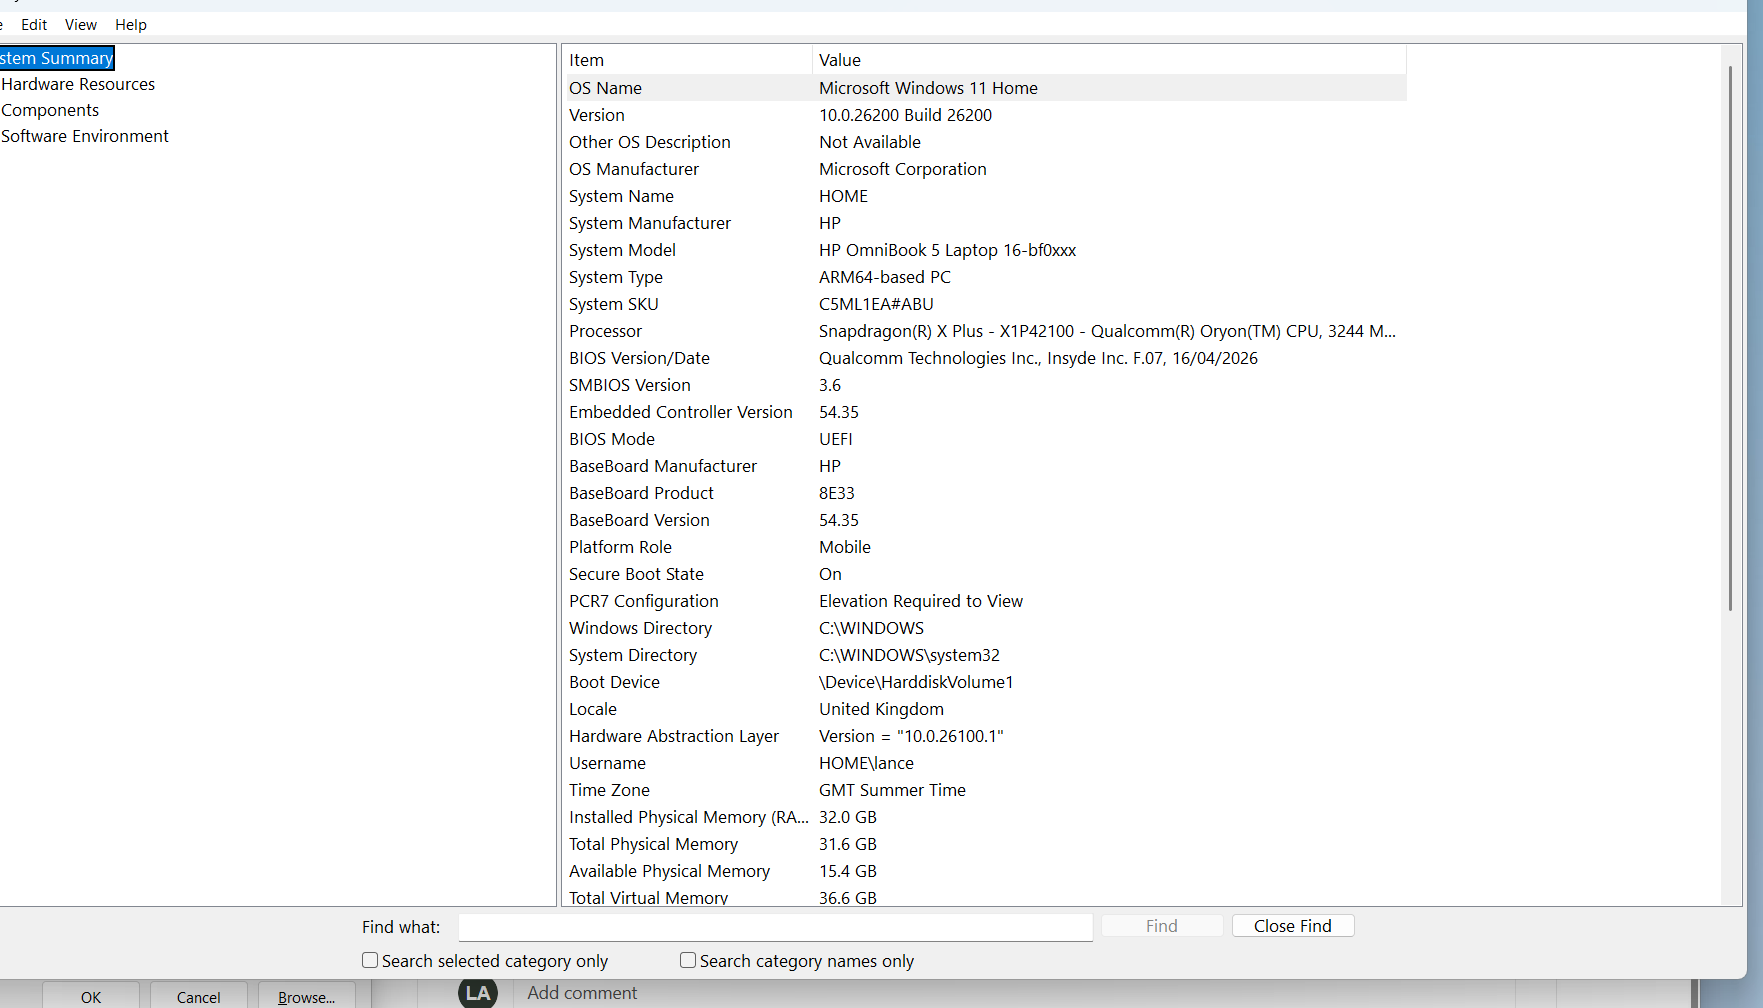Image resolution: width=1763 pixels, height=1008 pixels.
Task: Select Embedded Controller Version row
Action: point(986,412)
